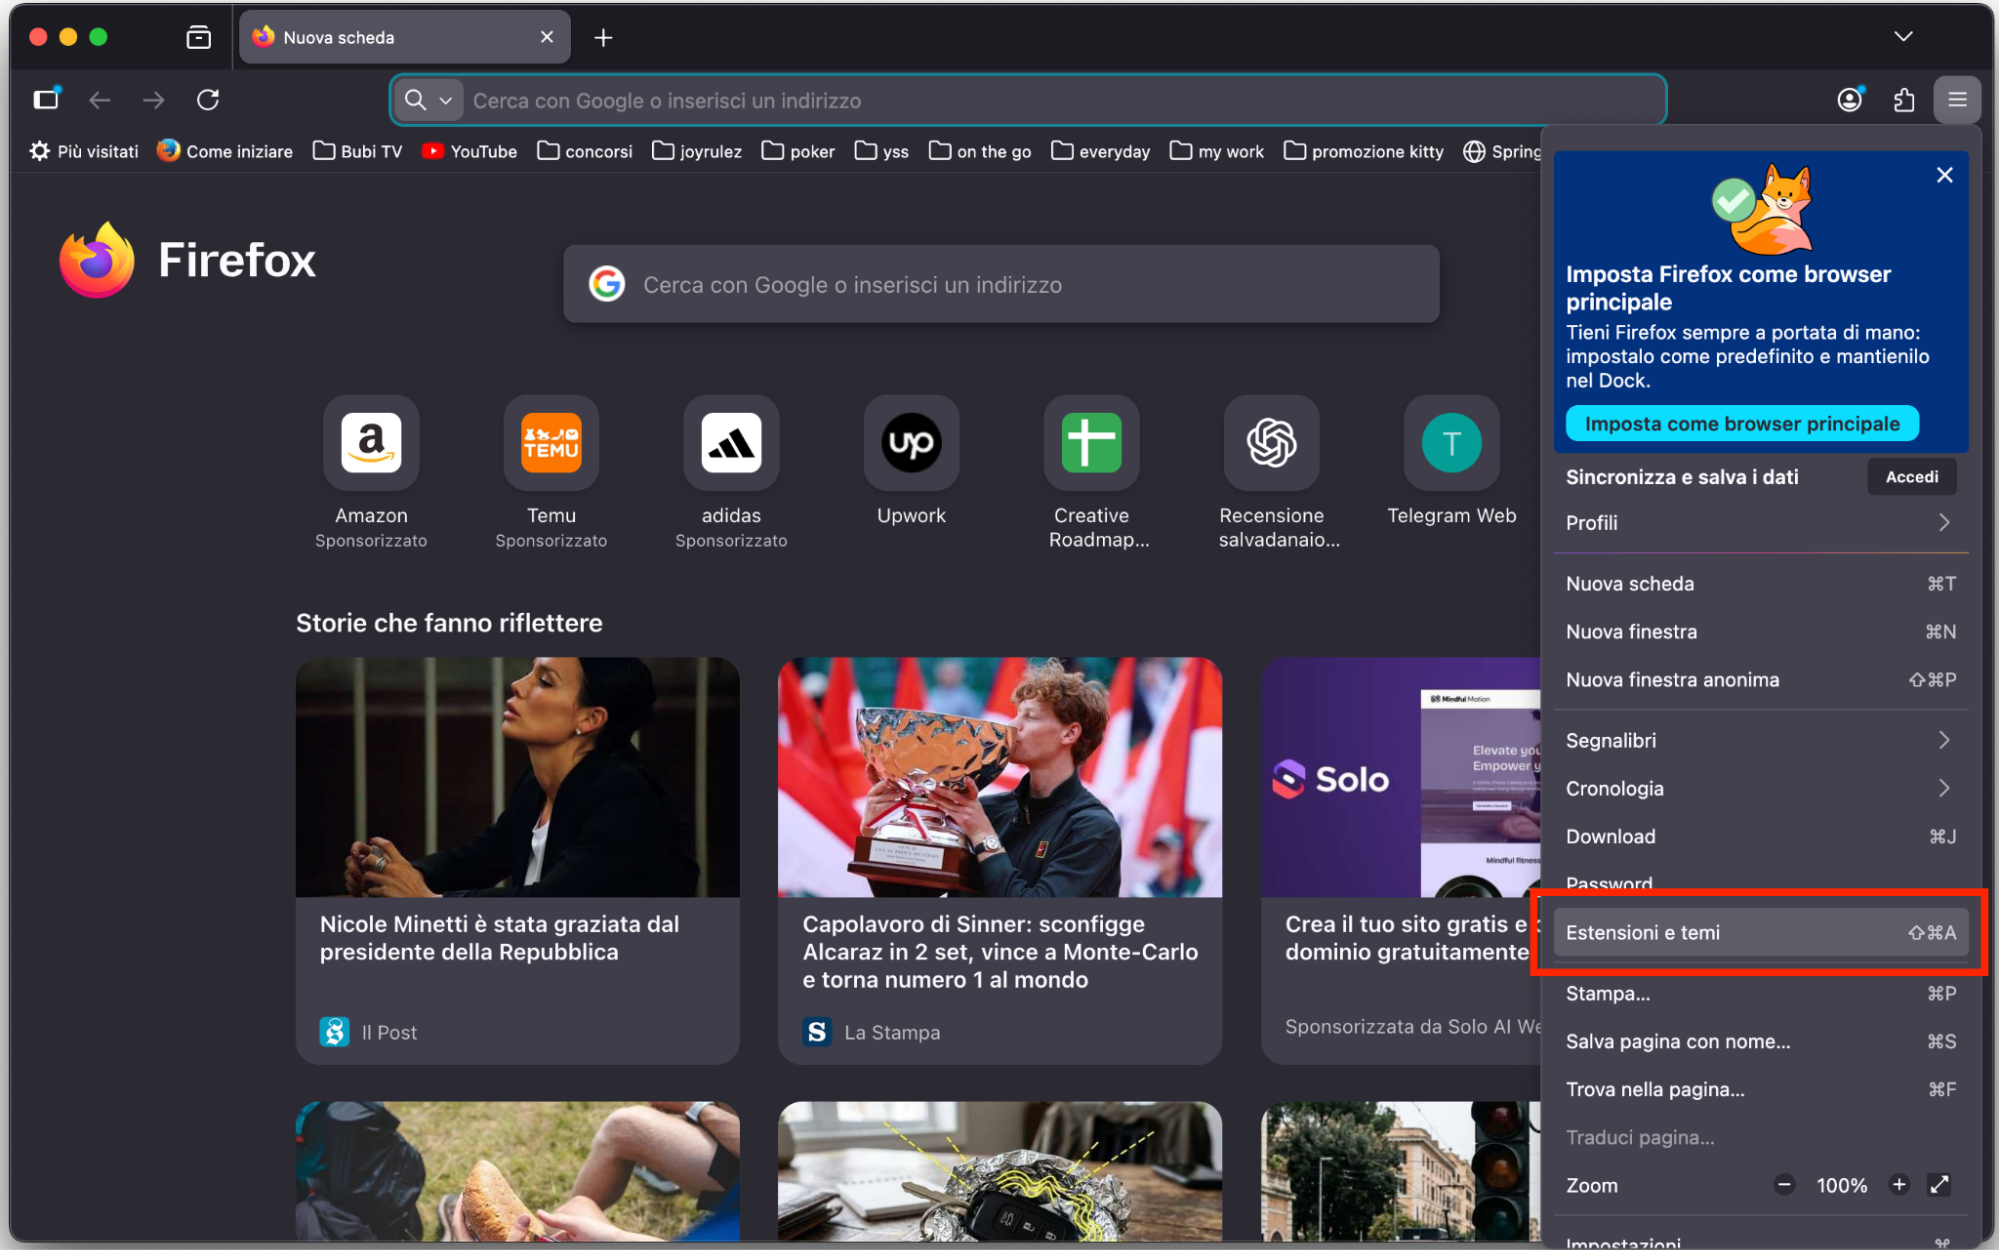The image size is (1999, 1251).
Task: Dismiss the default browser promo with X
Action: 1943,175
